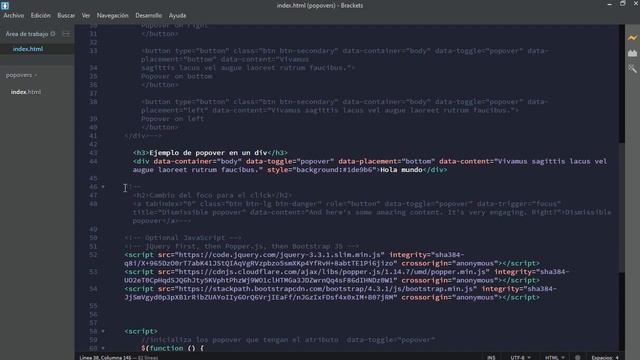Open the Desarrollo menu
This screenshot has height=360, width=640.
148,16
